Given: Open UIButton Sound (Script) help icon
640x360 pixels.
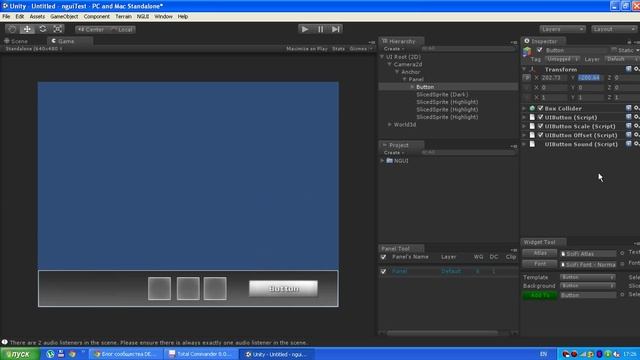Looking at the screenshot, I should (629, 144).
